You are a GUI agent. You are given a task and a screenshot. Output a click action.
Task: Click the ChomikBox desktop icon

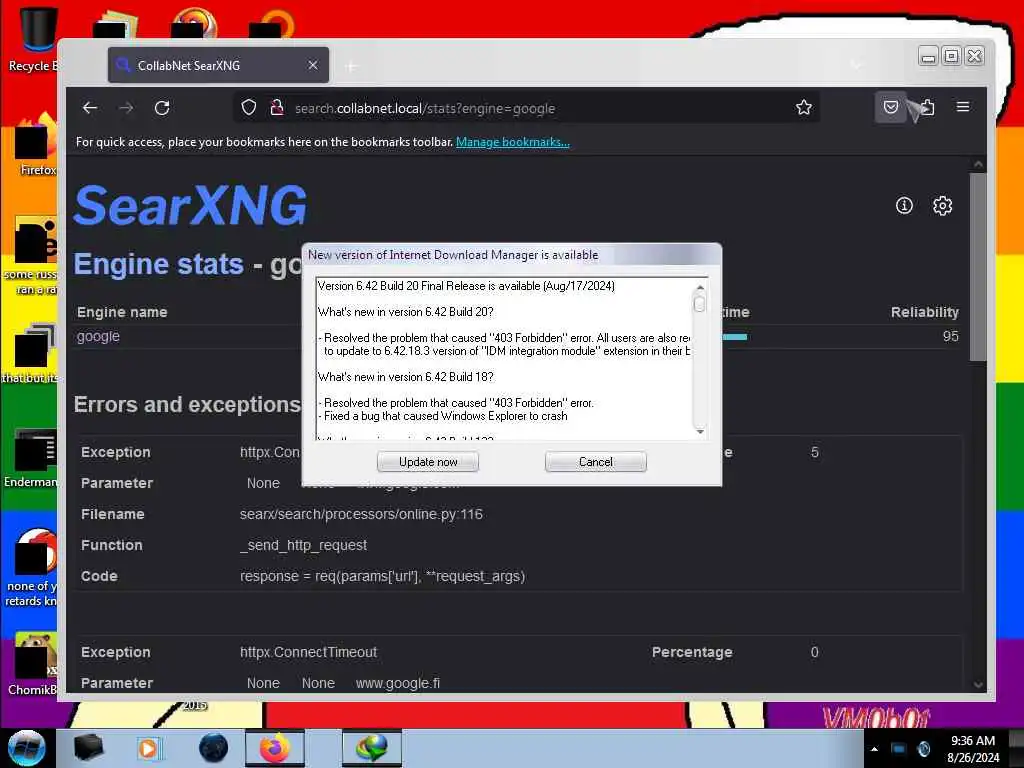coord(33,663)
